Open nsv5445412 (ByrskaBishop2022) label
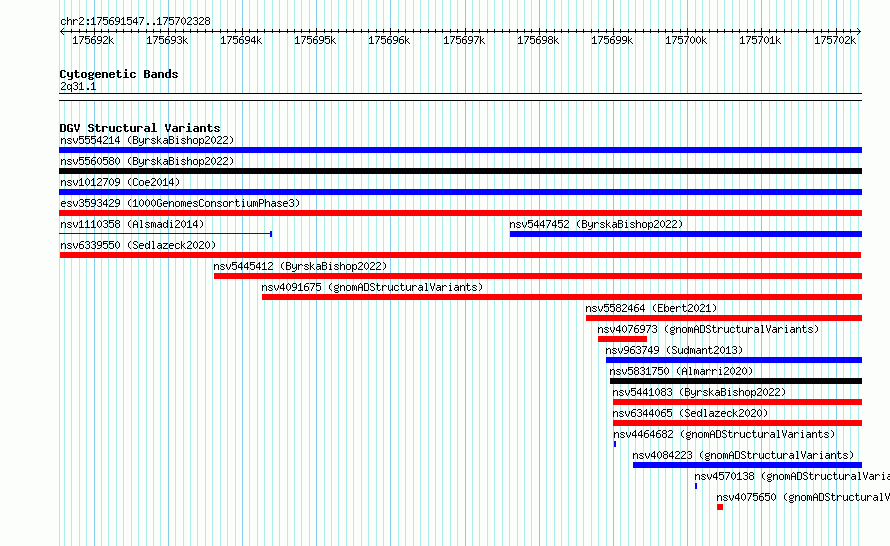 (300, 266)
